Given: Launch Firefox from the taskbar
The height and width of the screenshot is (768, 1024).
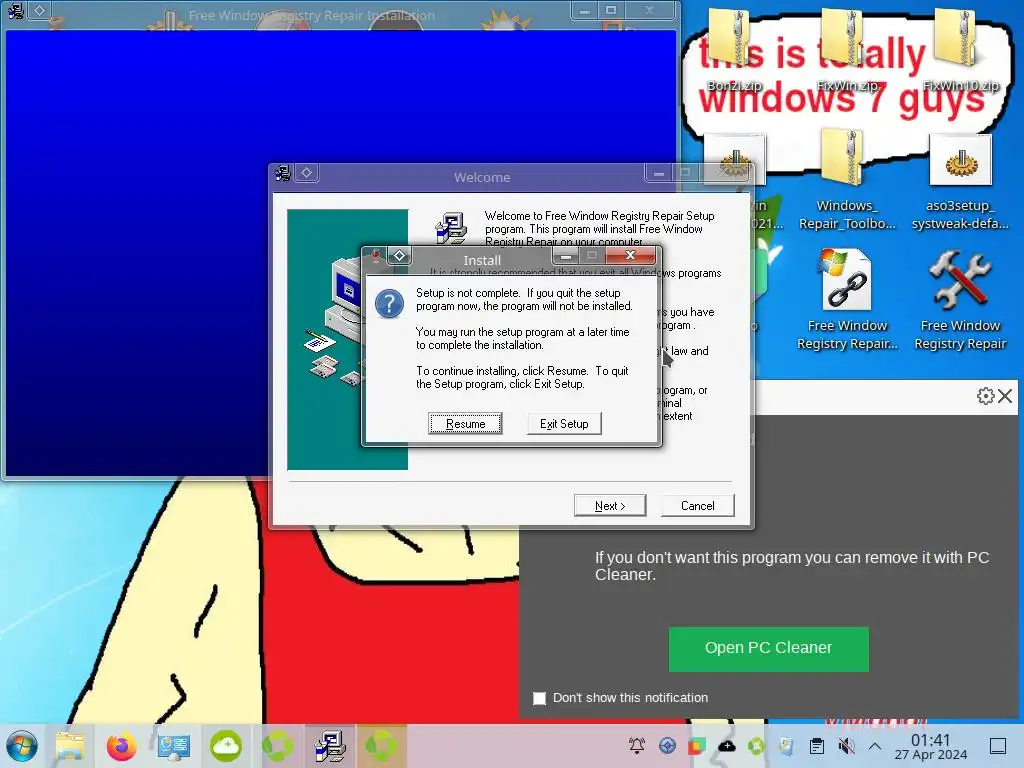Looking at the screenshot, I should [121, 746].
